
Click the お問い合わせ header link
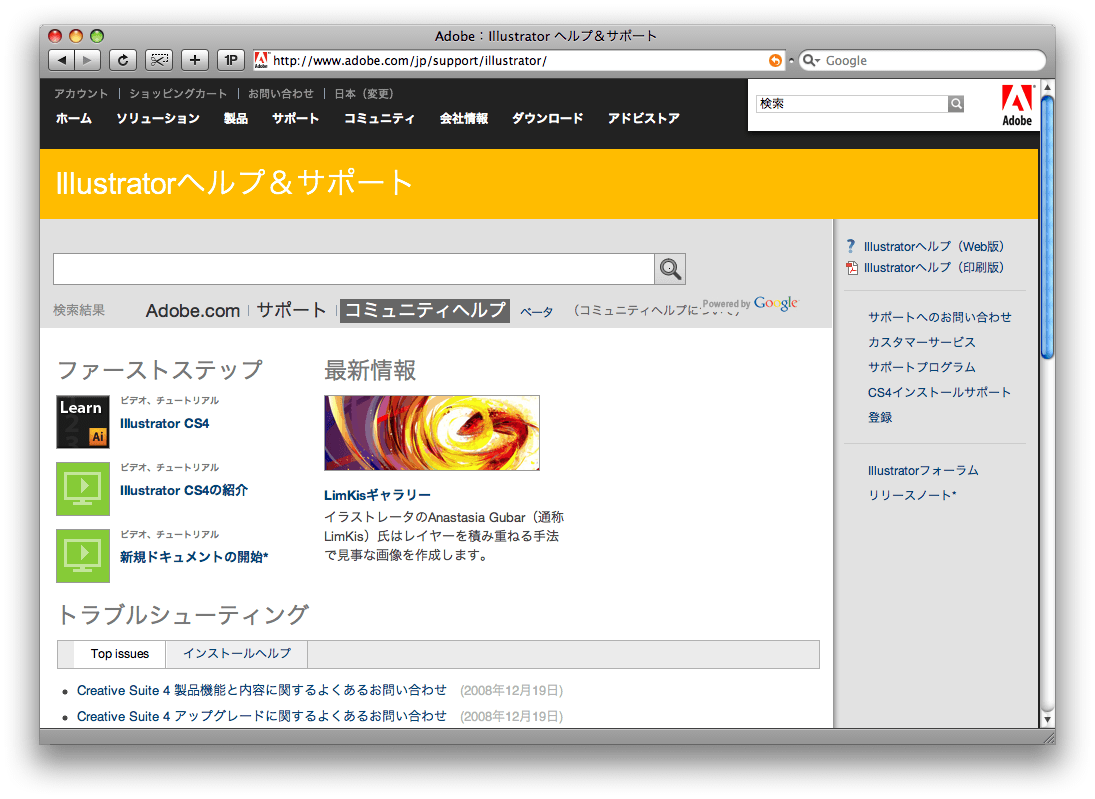pos(281,94)
